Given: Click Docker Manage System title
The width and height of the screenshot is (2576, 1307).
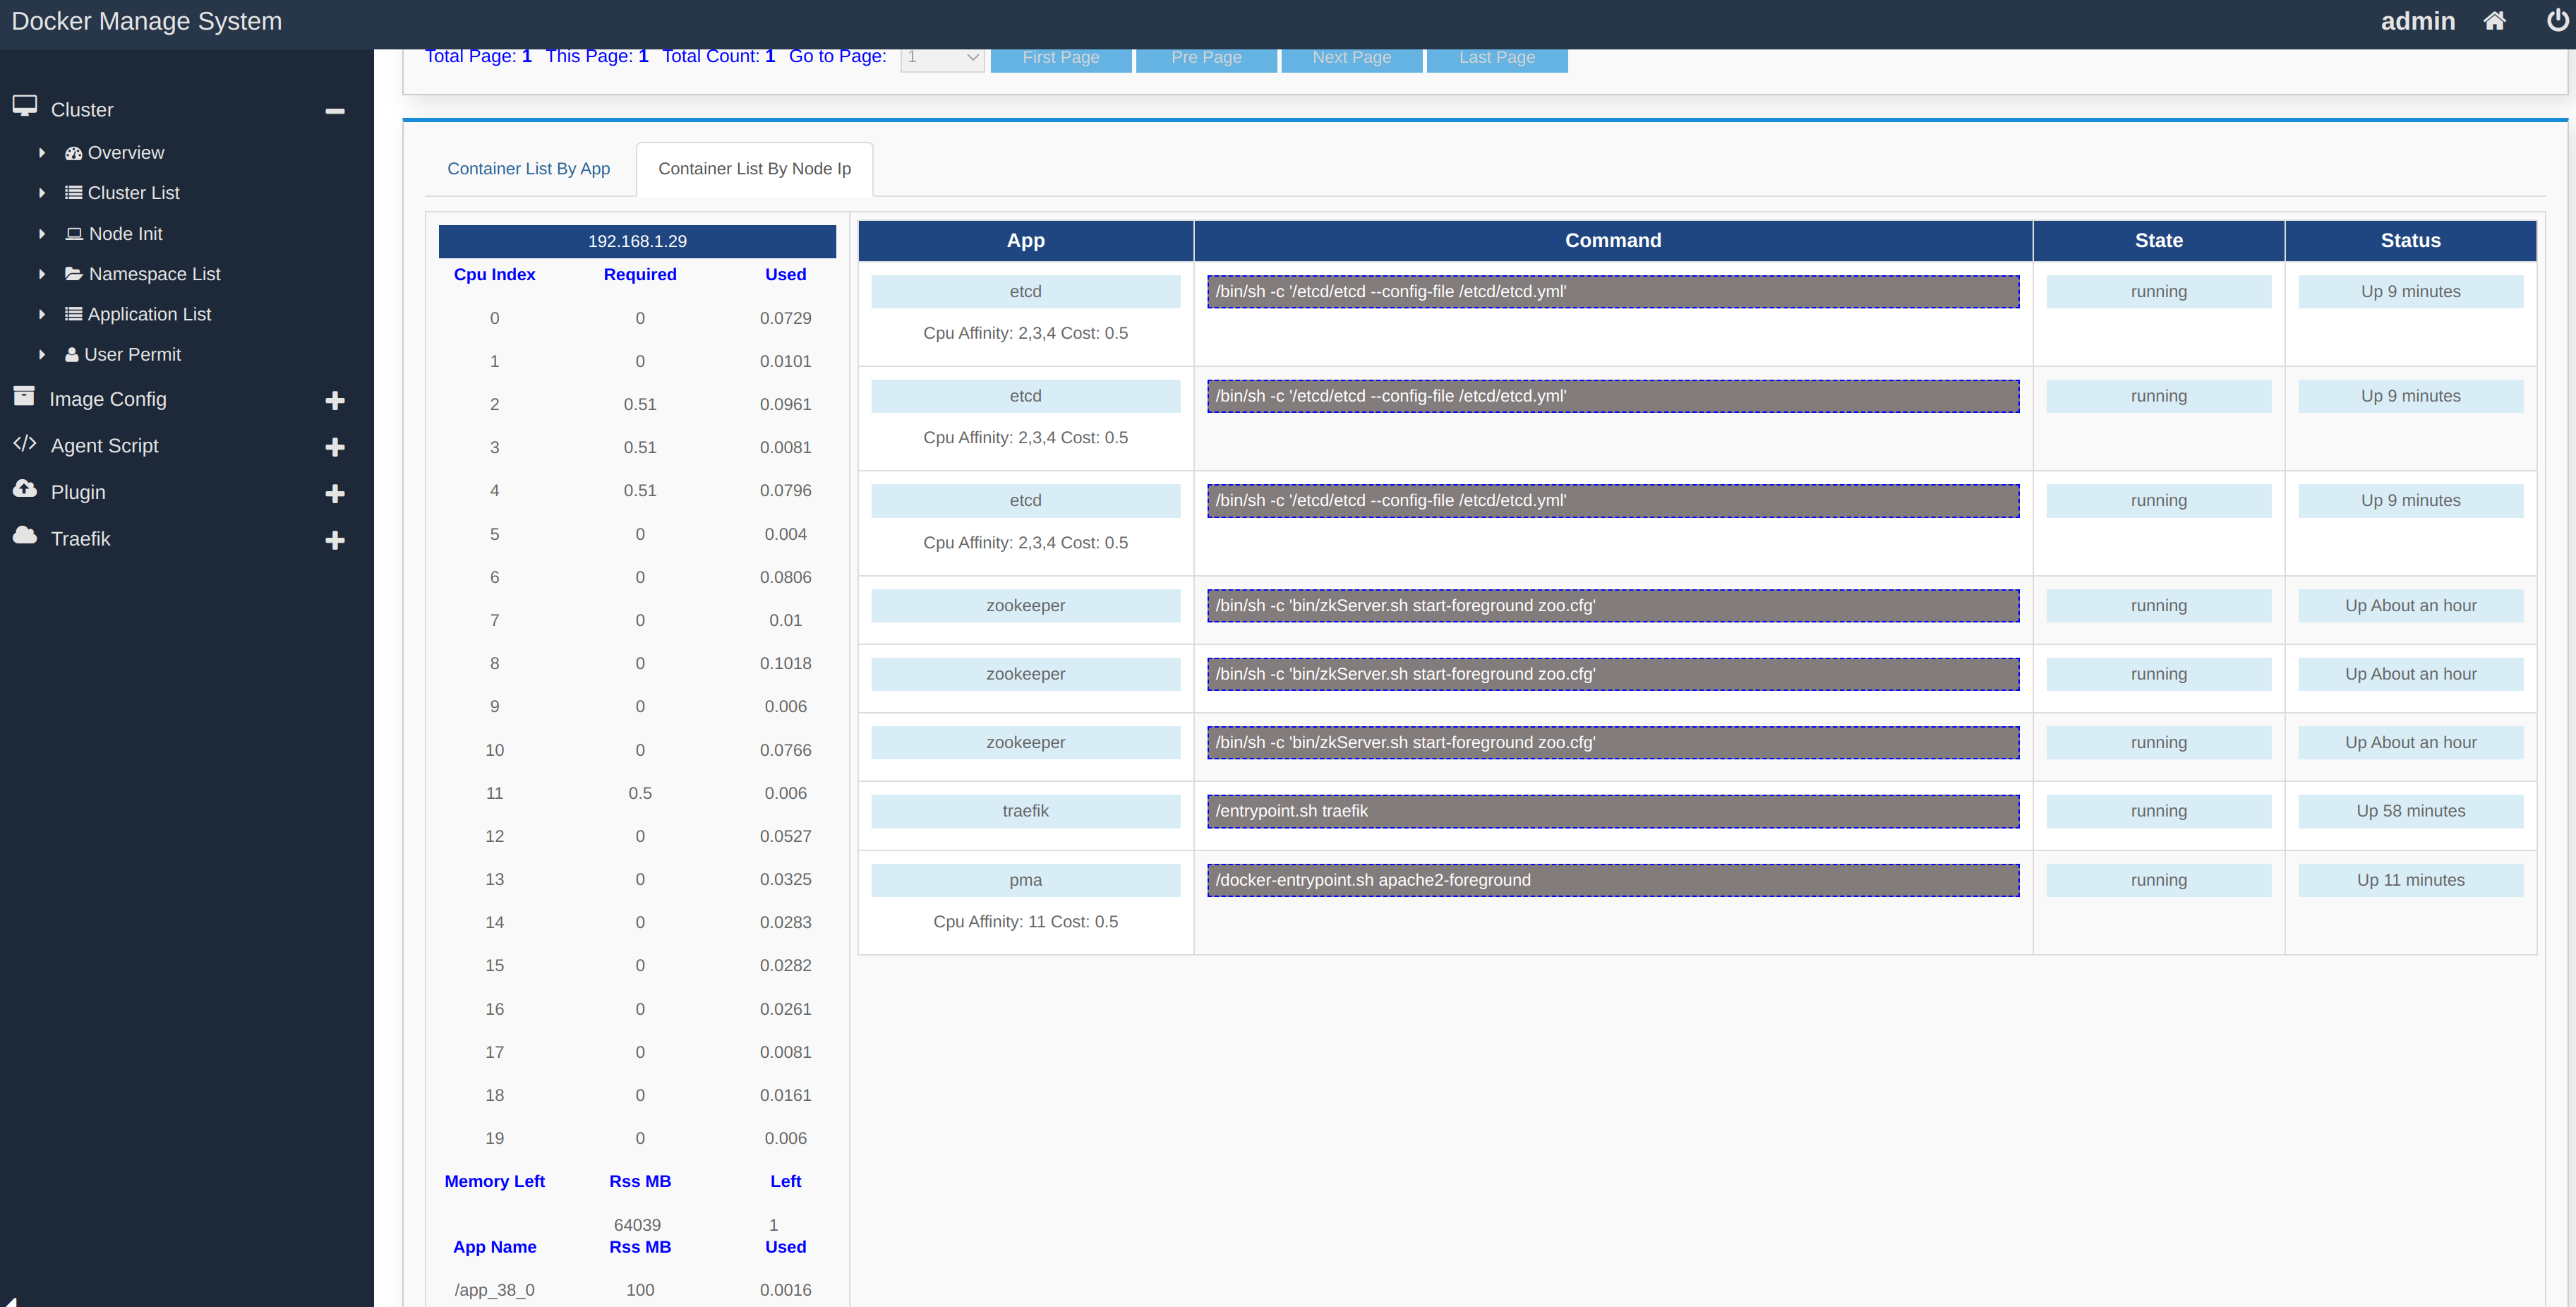Looking at the screenshot, I should click(x=147, y=21).
